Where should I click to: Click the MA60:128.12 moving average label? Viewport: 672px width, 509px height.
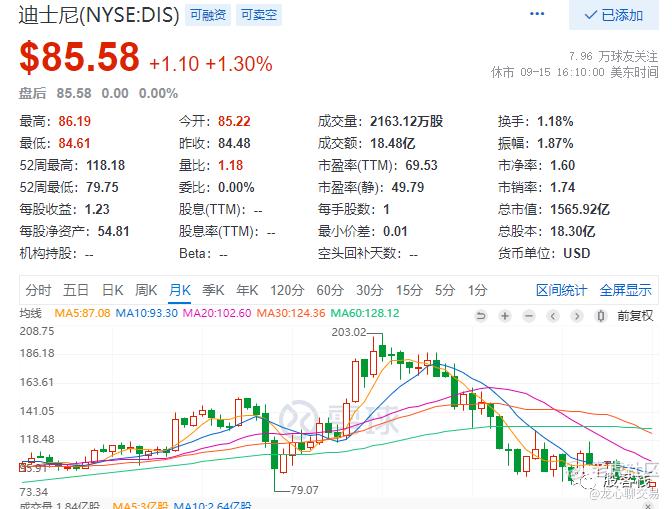pyautogui.click(x=365, y=313)
